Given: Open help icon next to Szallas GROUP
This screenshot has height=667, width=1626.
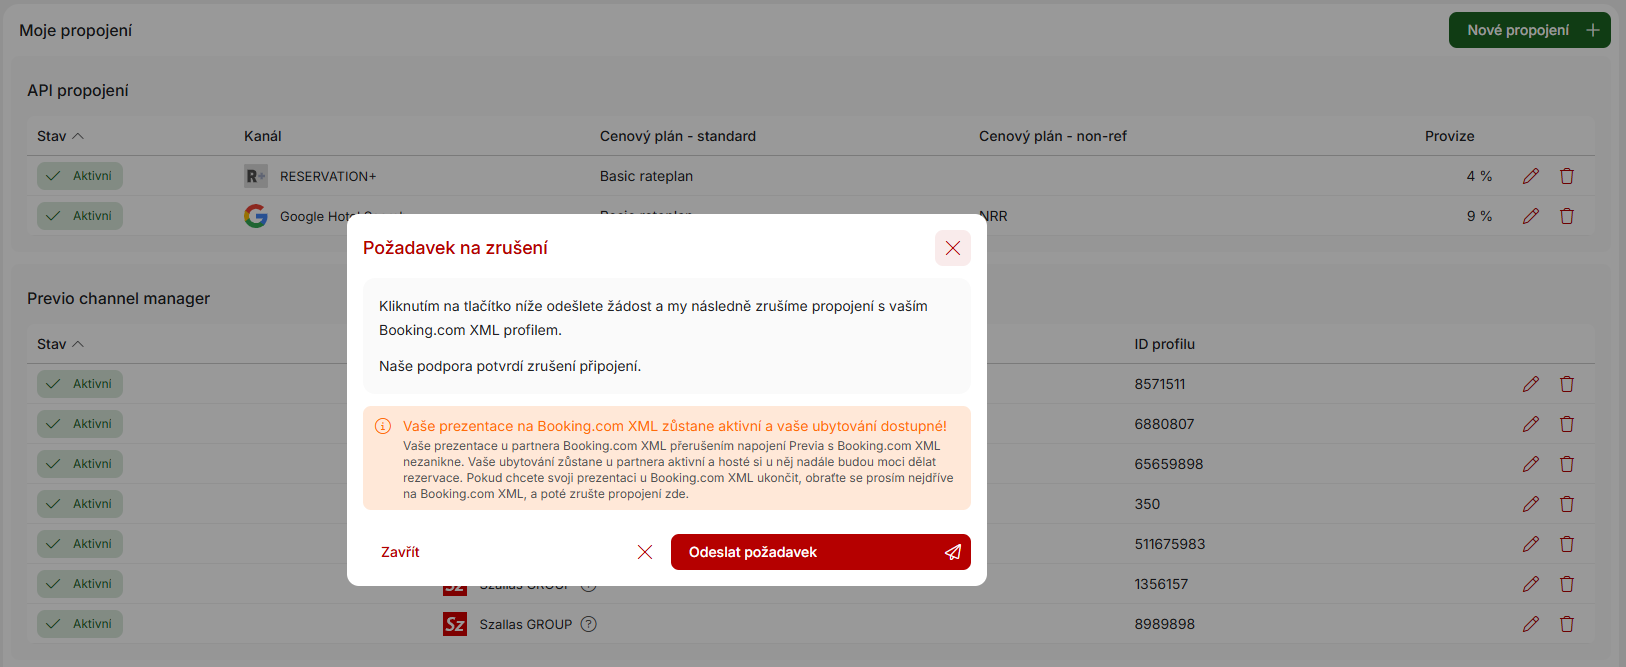Looking at the screenshot, I should point(589,624).
